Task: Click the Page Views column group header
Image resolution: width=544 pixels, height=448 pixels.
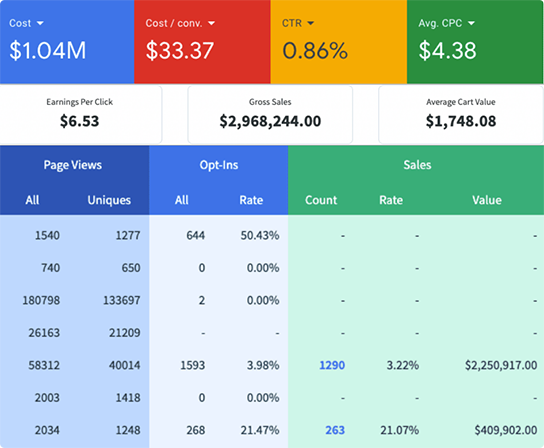Action: [73, 165]
